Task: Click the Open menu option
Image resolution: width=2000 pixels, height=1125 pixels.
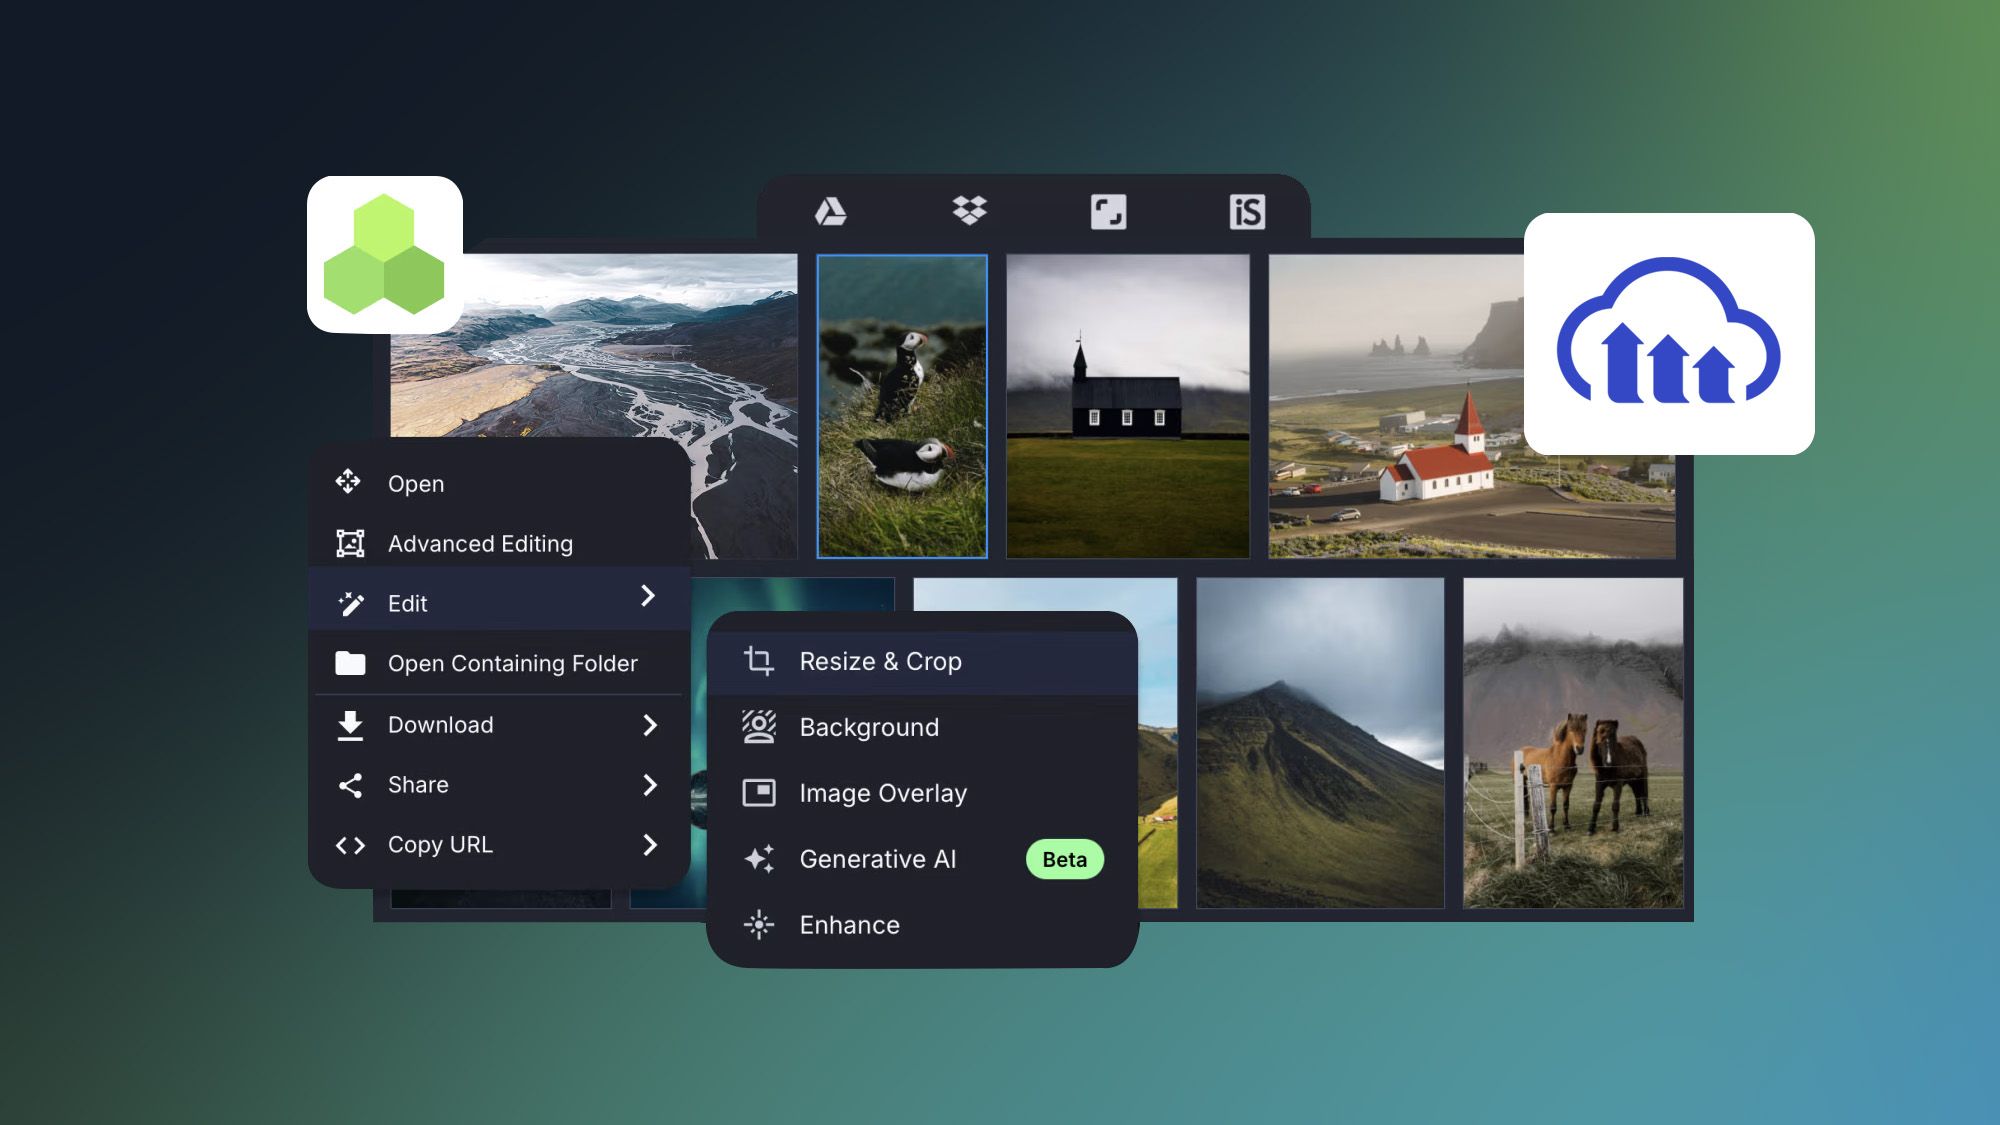Action: pyautogui.click(x=415, y=482)
